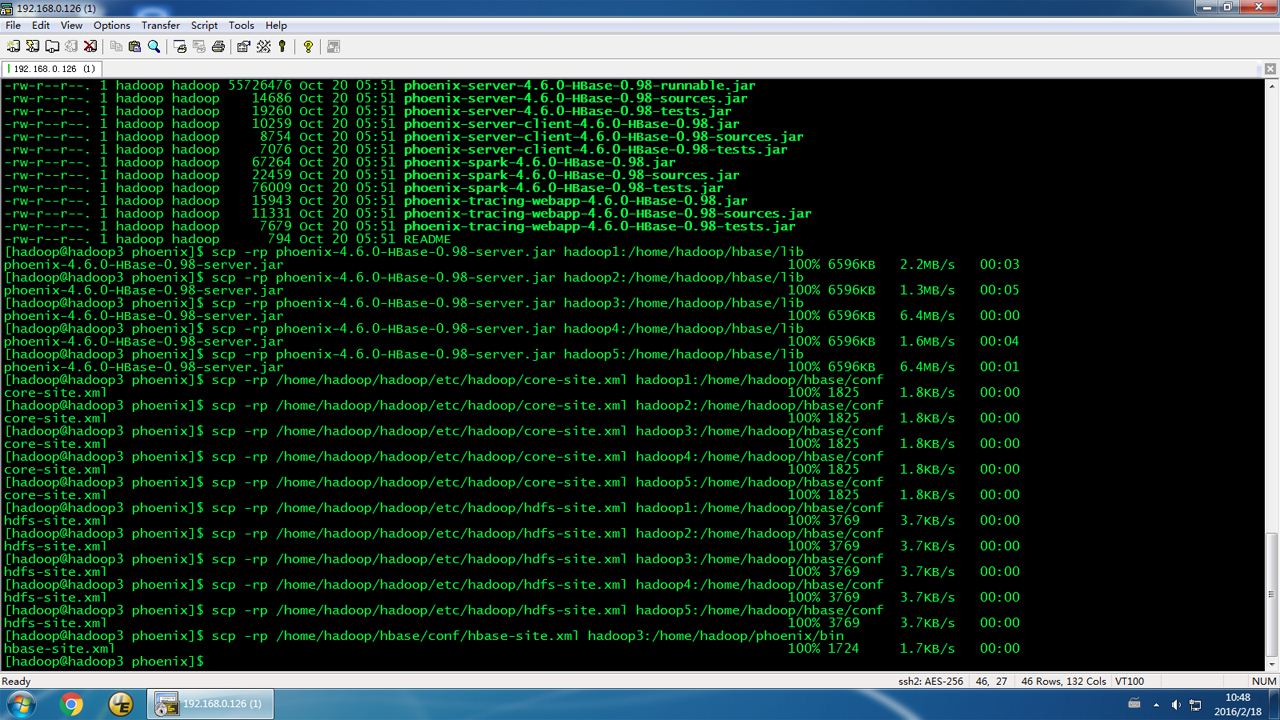Click the Copy toolbar icon
The image size is (1280, 720).
point(116,46)
